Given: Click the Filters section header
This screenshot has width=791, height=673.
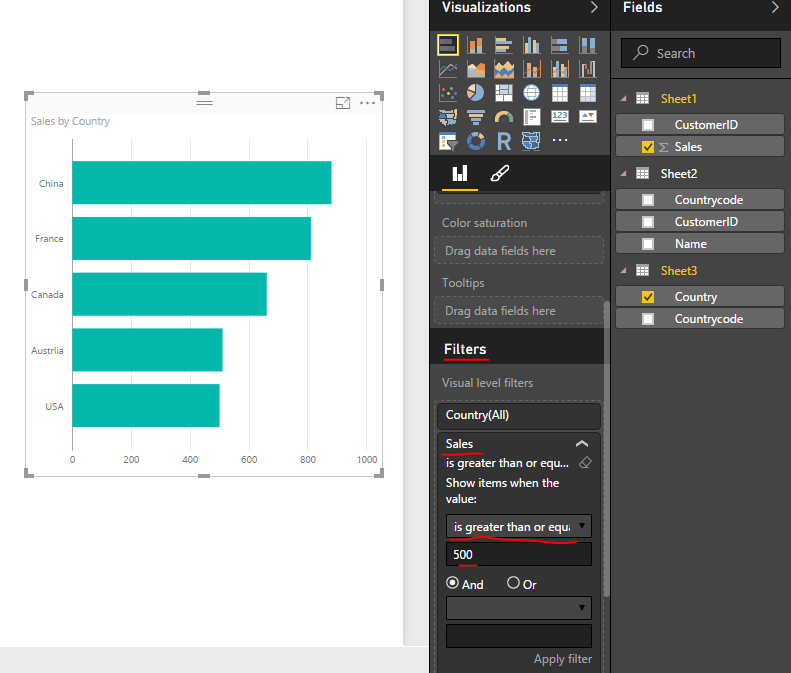Looking at the screenshot, I should pos(465,349).
